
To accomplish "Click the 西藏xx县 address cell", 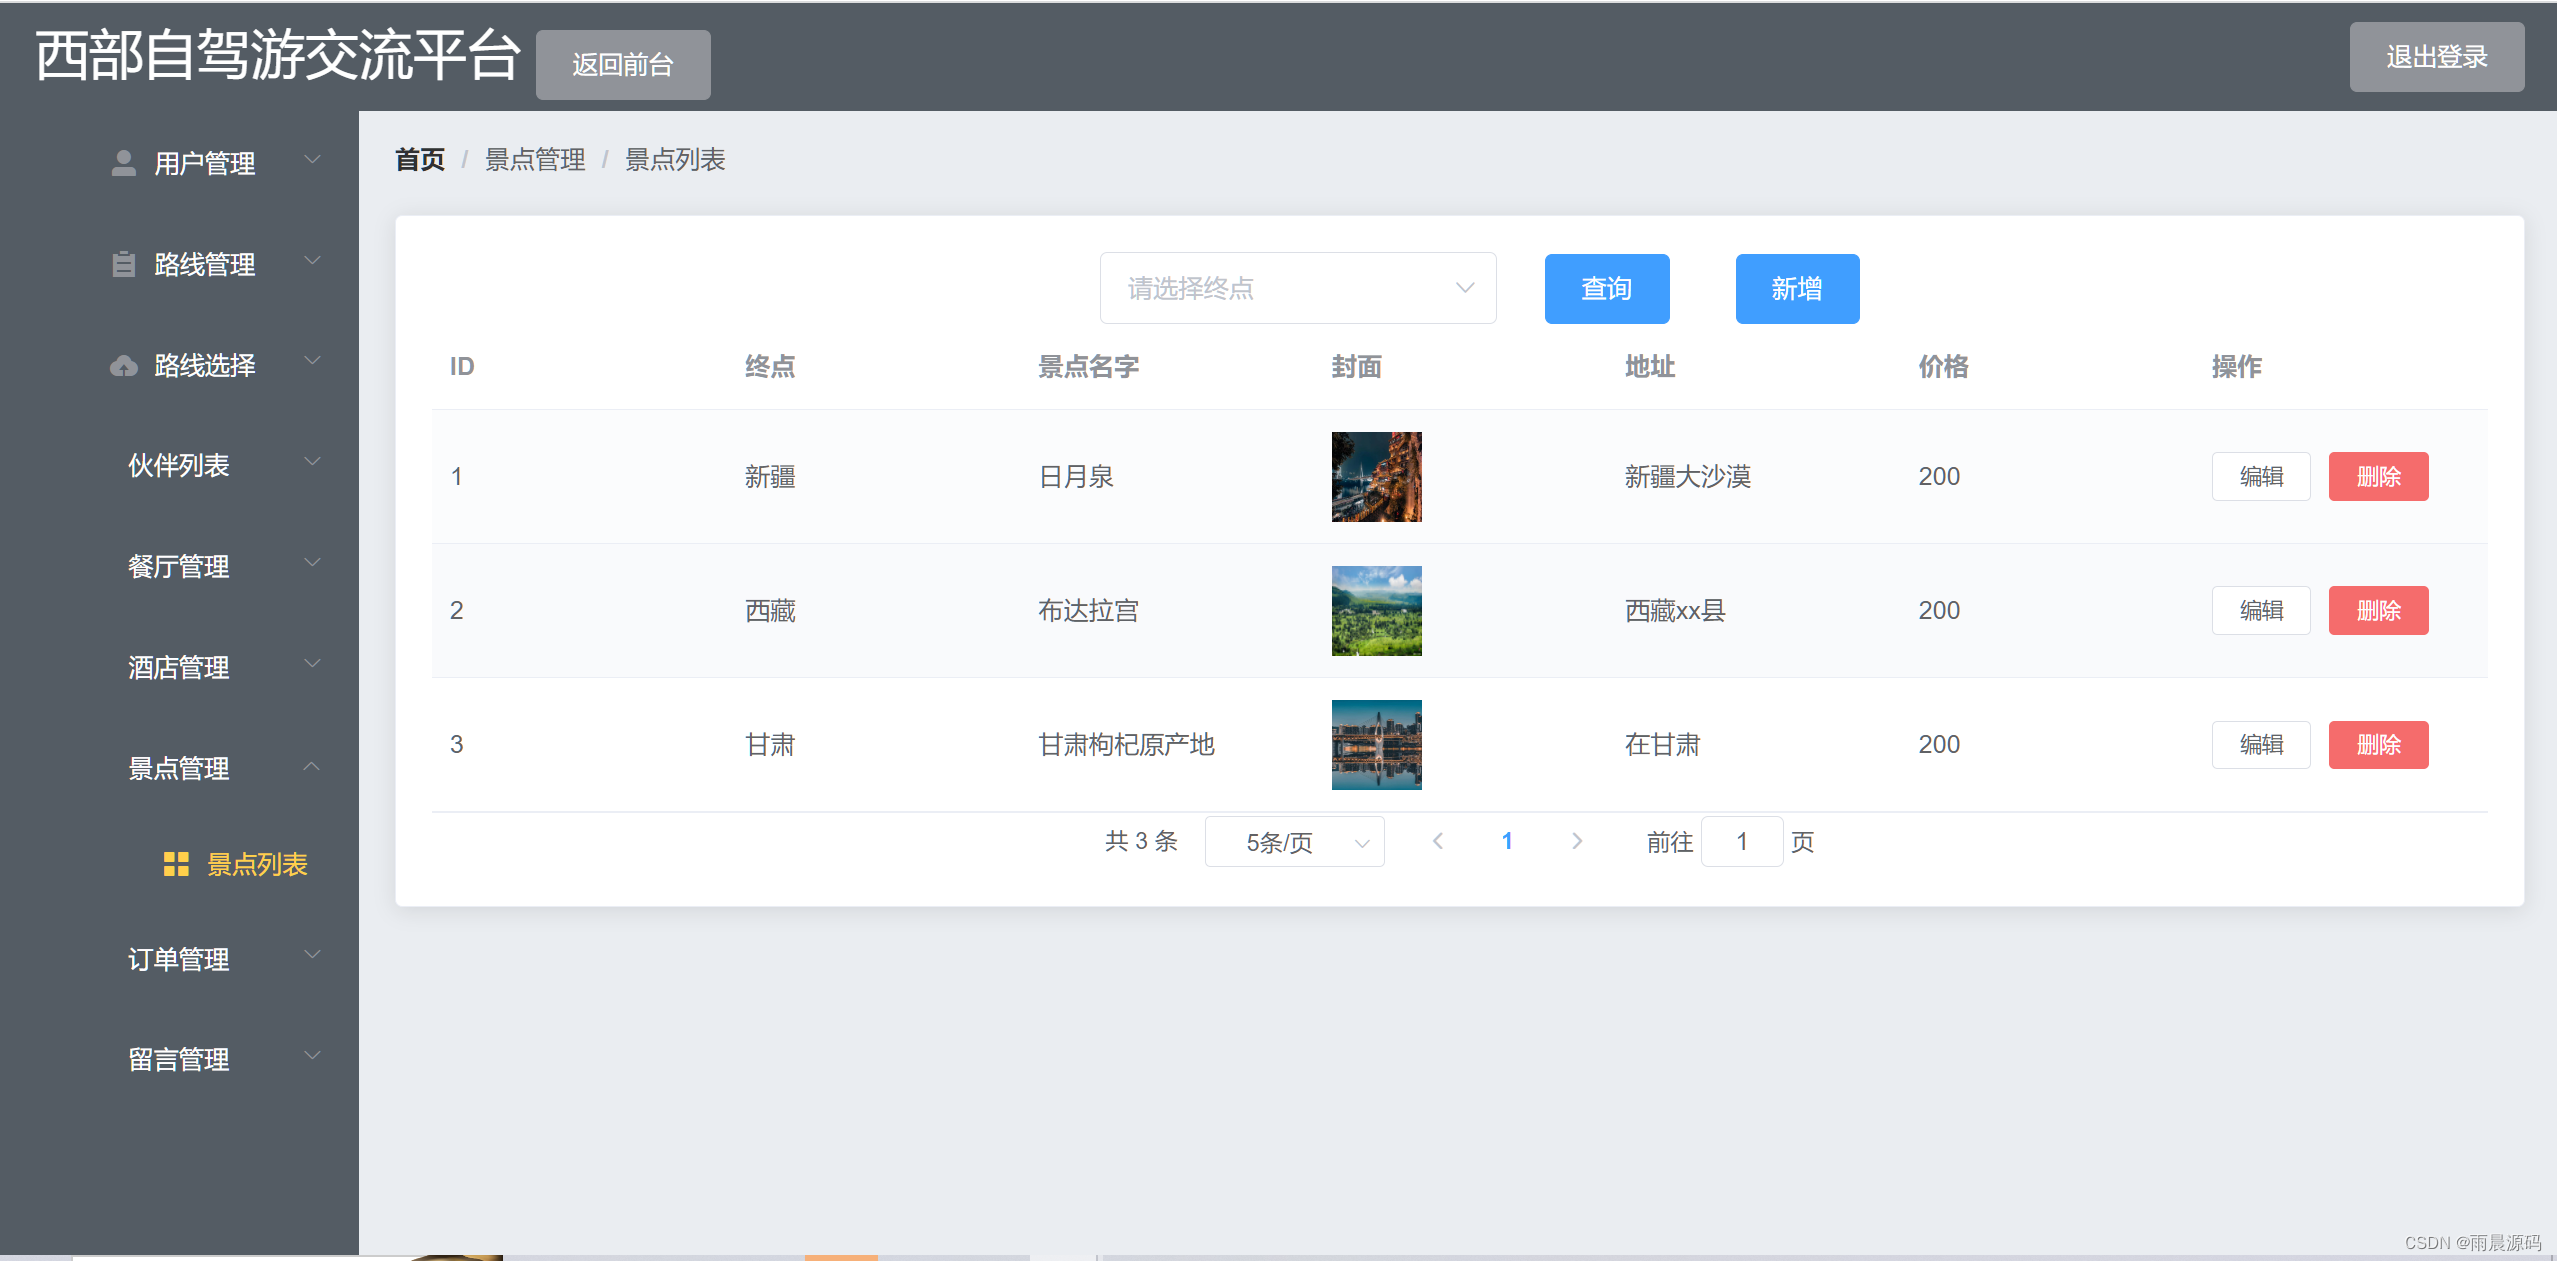I will point(1675,611).
